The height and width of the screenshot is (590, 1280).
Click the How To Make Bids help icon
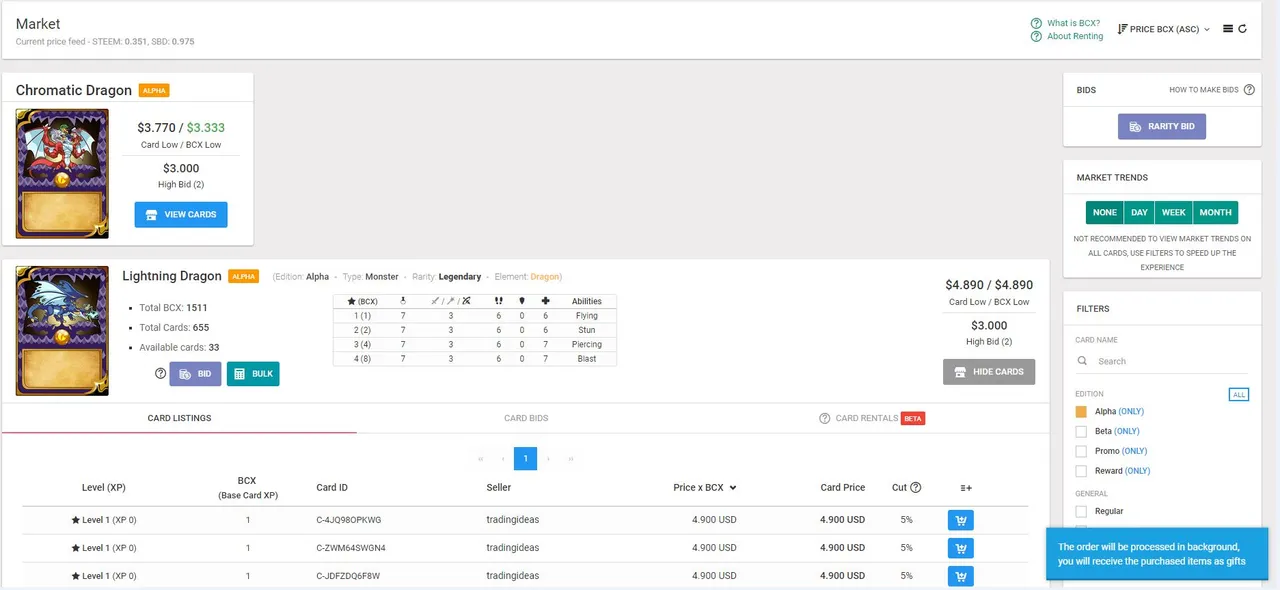pos(1249,90)
